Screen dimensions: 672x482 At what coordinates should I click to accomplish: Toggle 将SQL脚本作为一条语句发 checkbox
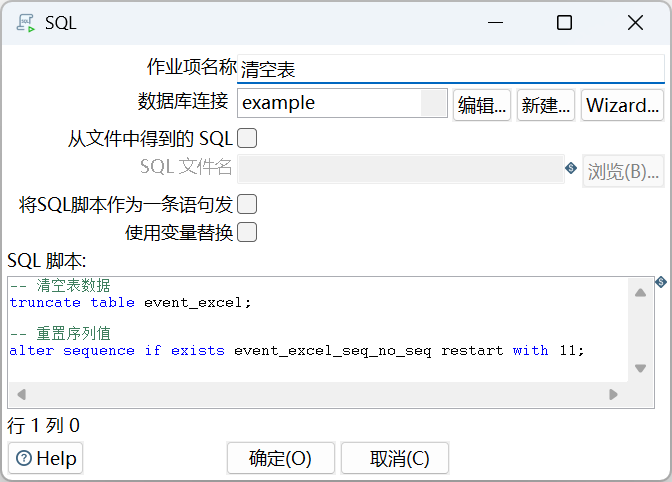(x=247, y=204)
